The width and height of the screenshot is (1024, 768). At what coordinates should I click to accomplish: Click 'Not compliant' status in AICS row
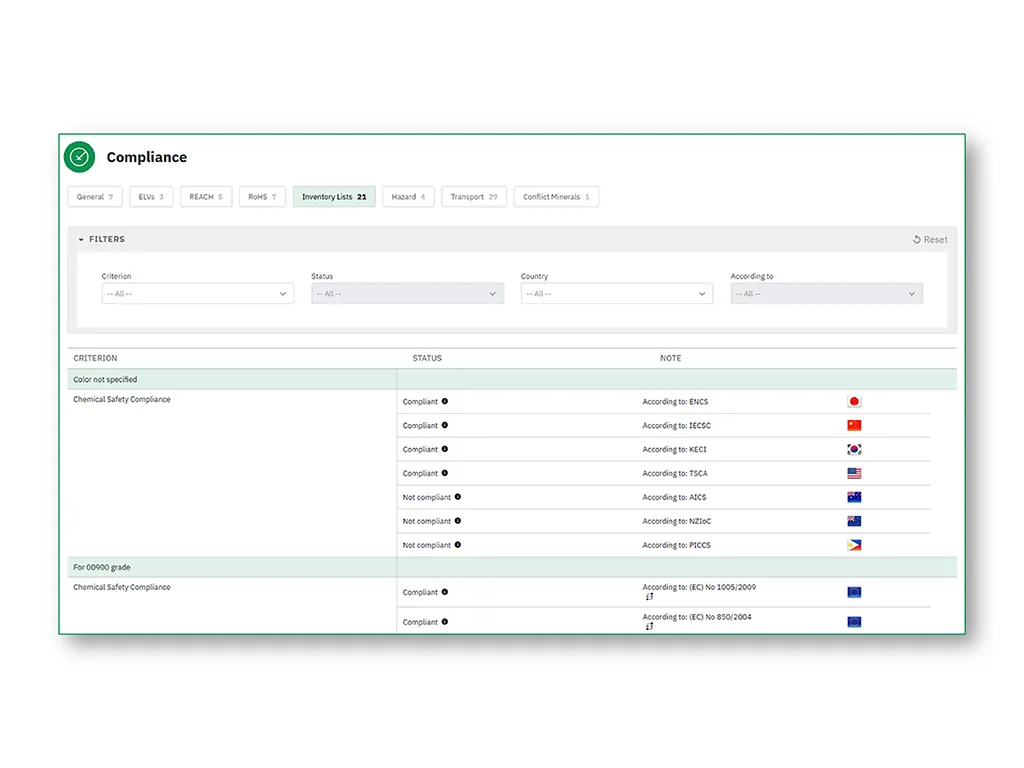(426, 497)
